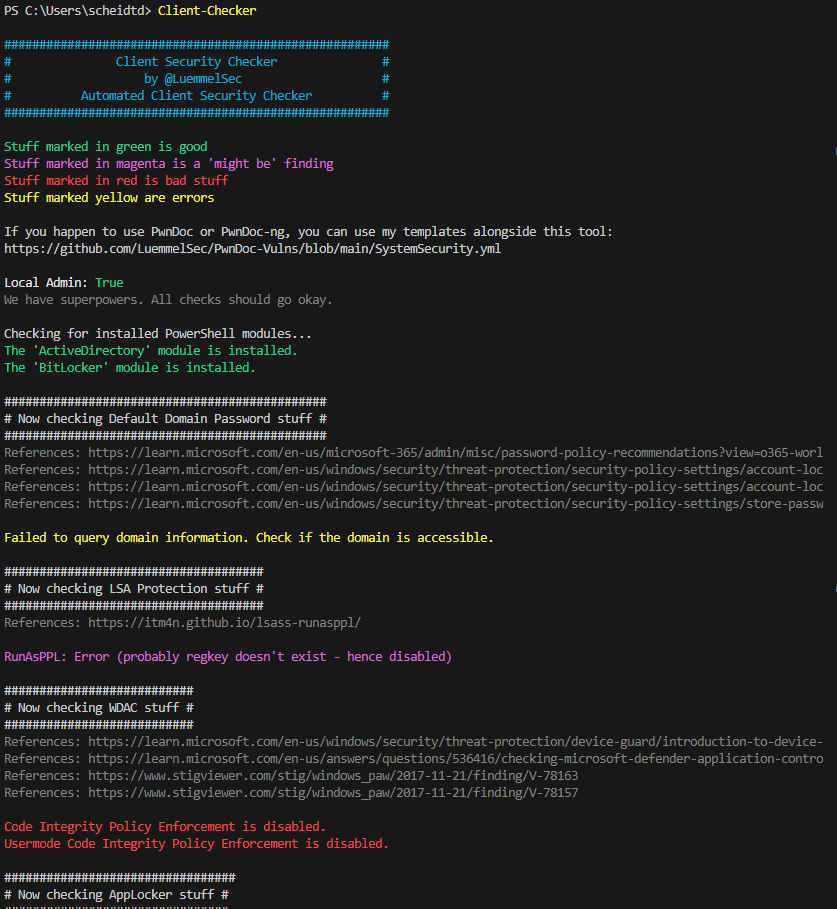Click 'Usermode Code Integrity Policy Enforcement is disabled.'
The height and width of the screenshot is (909, 837).
point(196,843)
